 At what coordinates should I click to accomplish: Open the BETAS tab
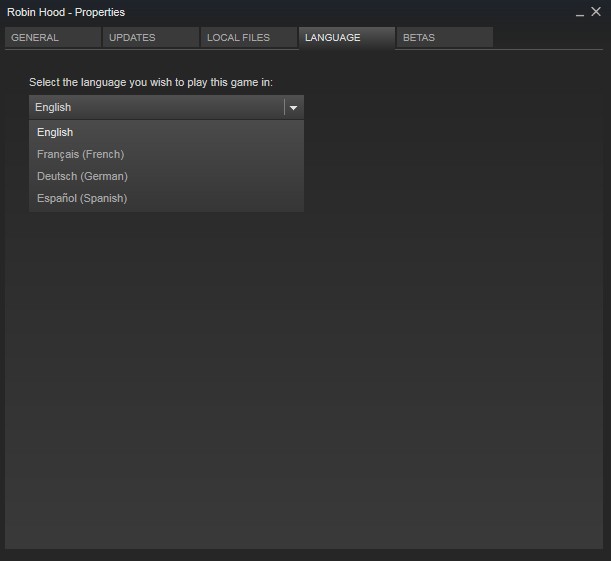[x=445, y=38]
